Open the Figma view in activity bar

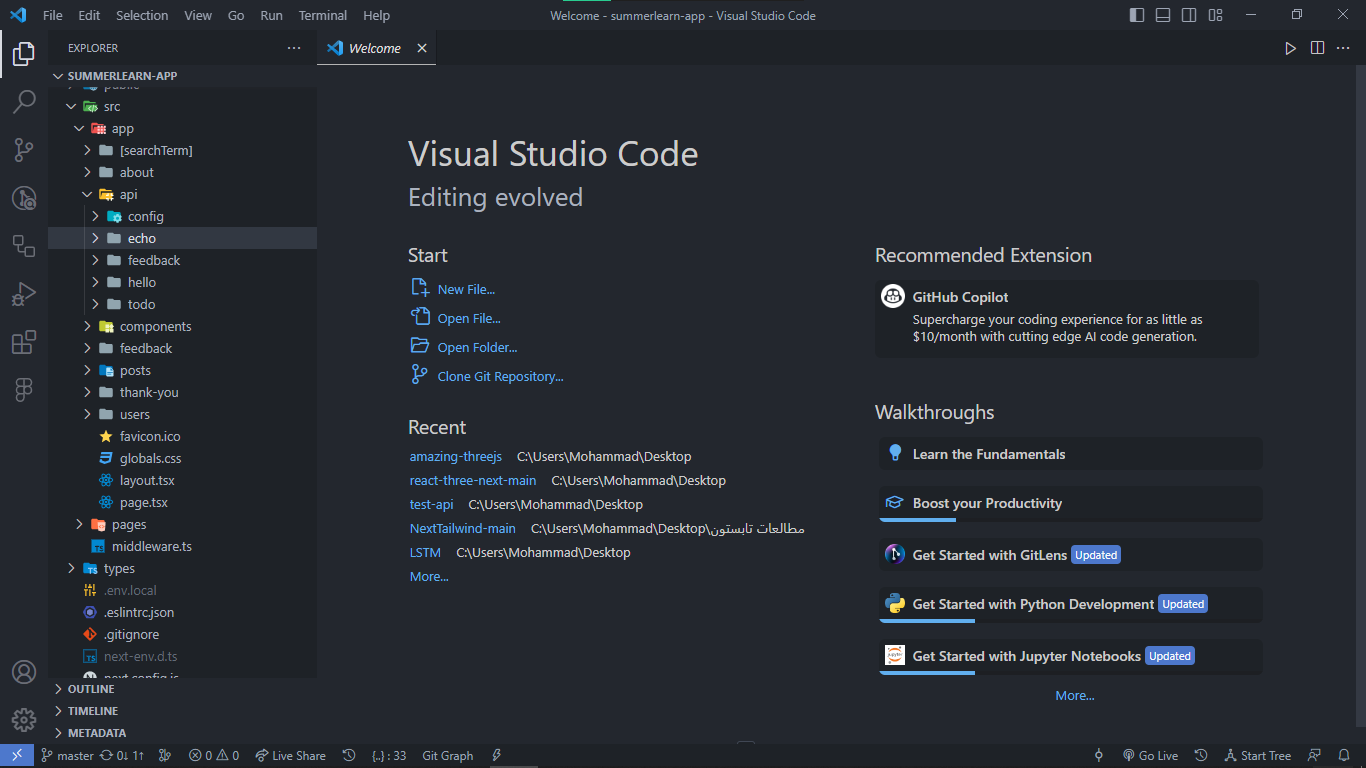24,390
